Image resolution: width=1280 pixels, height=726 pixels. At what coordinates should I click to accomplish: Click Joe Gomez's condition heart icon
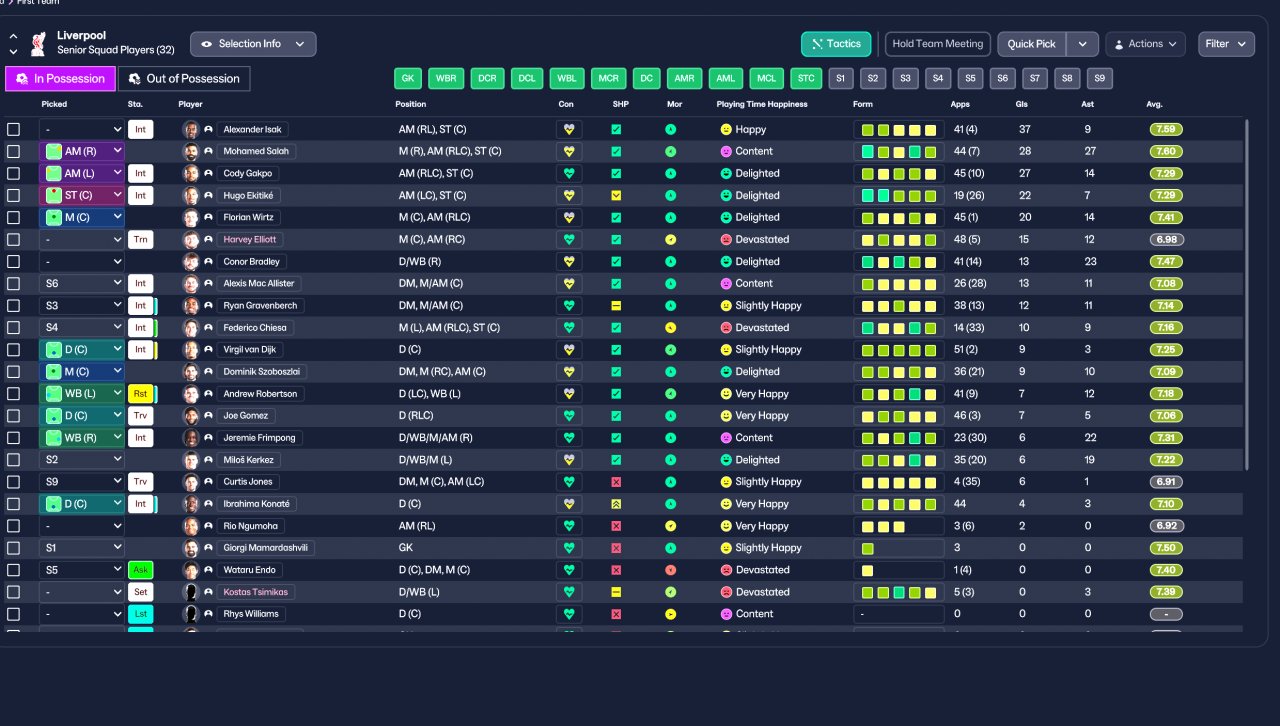[x=570, y=415]
